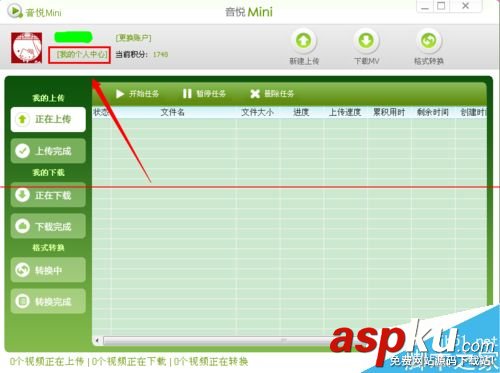Start tasks with the 开始任务 button

(x=137, y=94)
